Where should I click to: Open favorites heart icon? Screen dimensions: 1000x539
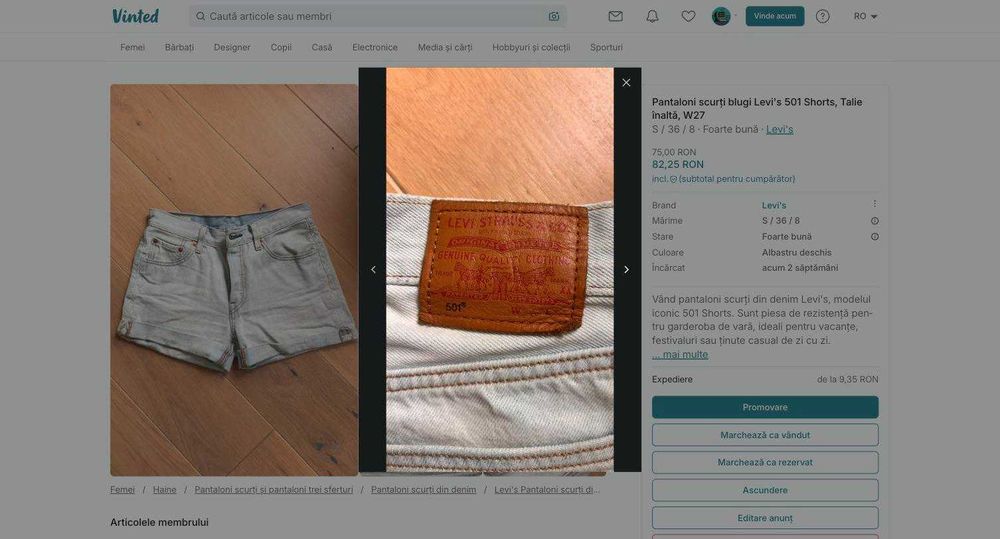coord(688,17)
